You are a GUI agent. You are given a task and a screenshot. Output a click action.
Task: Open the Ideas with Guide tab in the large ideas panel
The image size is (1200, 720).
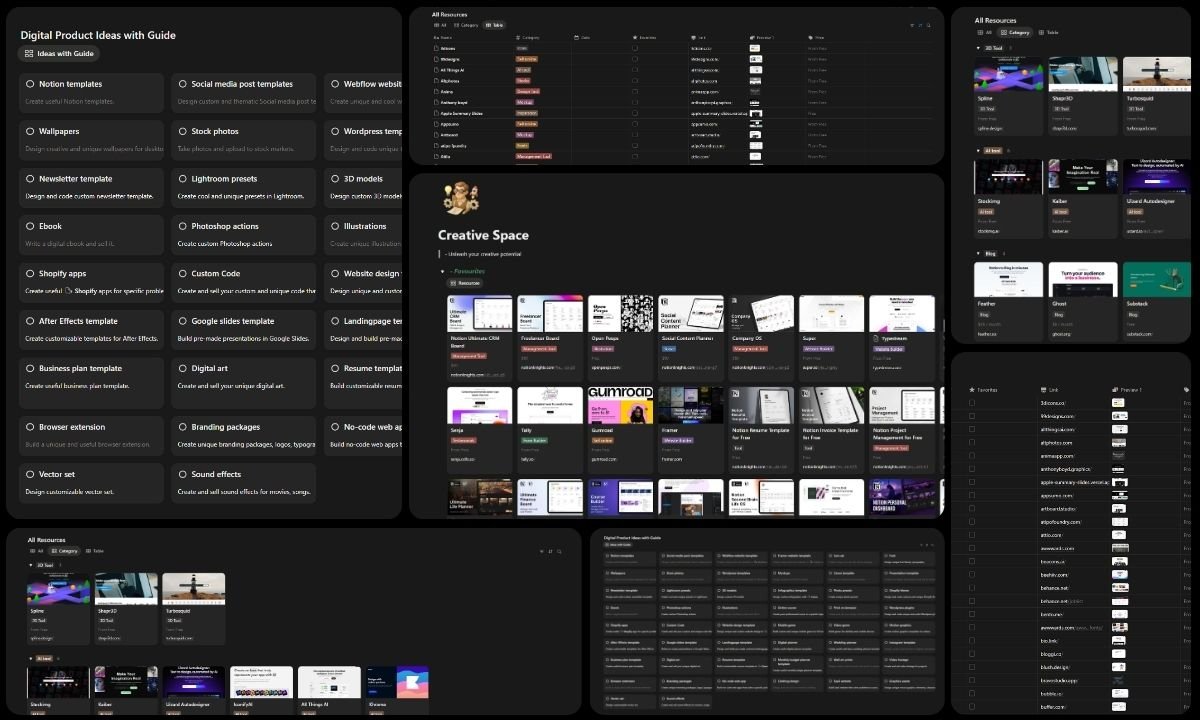[58, 54]
